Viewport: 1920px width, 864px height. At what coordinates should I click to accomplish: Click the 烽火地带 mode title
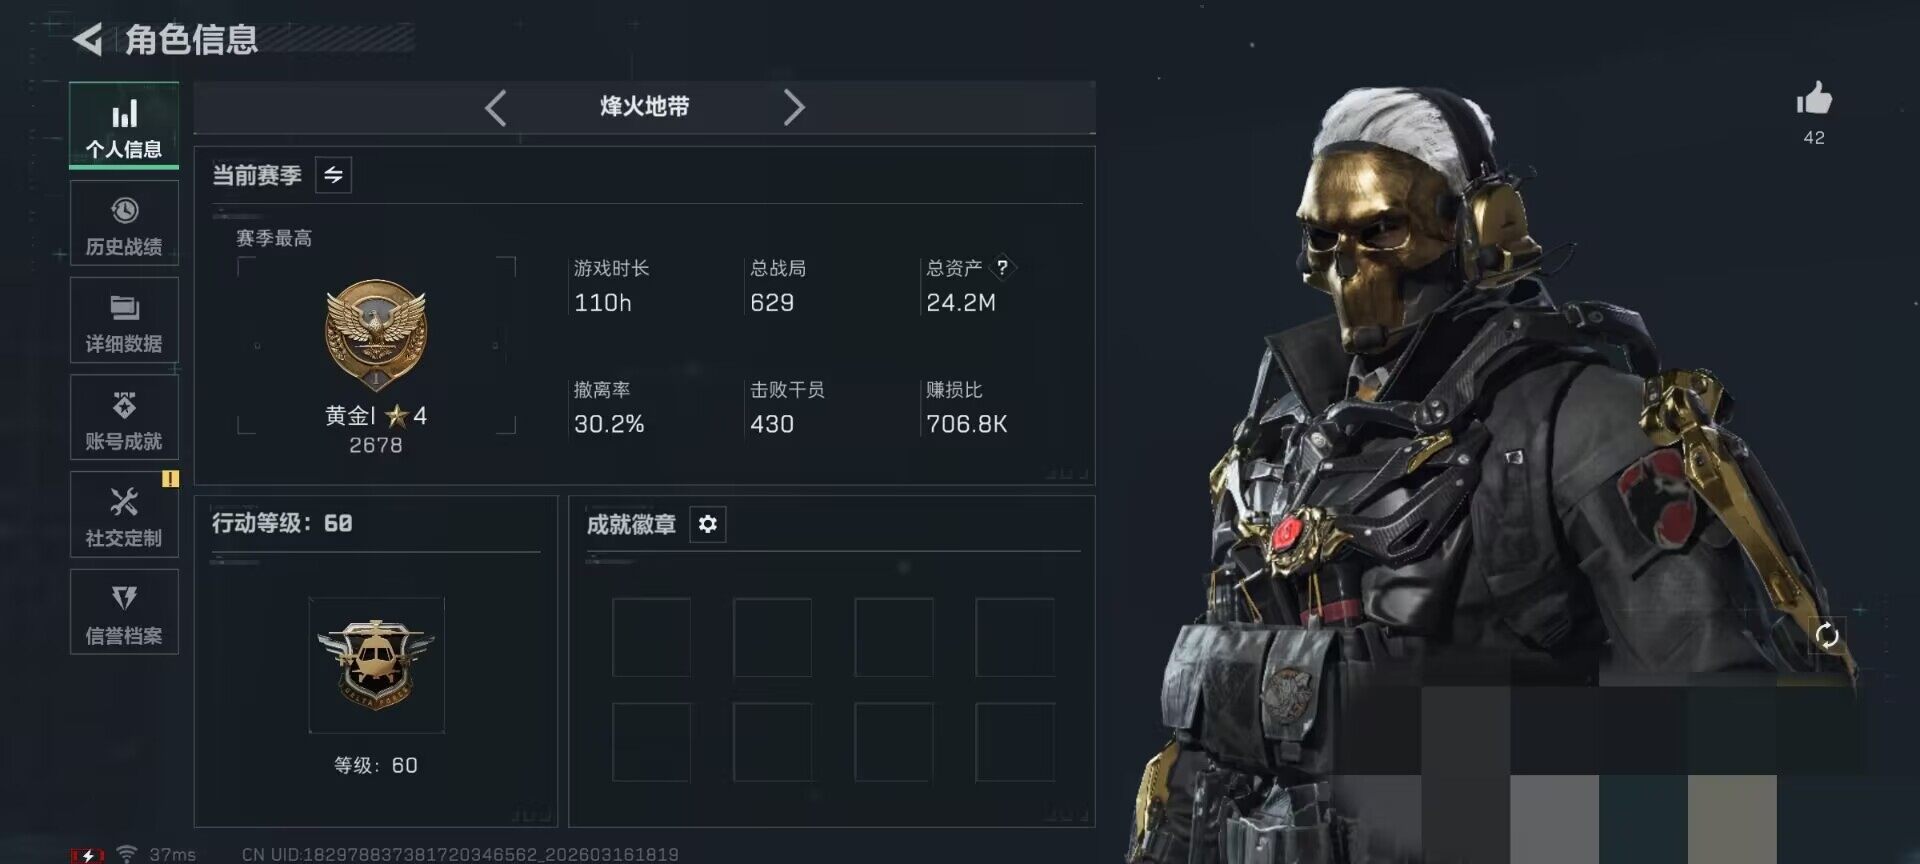point(645,107)
